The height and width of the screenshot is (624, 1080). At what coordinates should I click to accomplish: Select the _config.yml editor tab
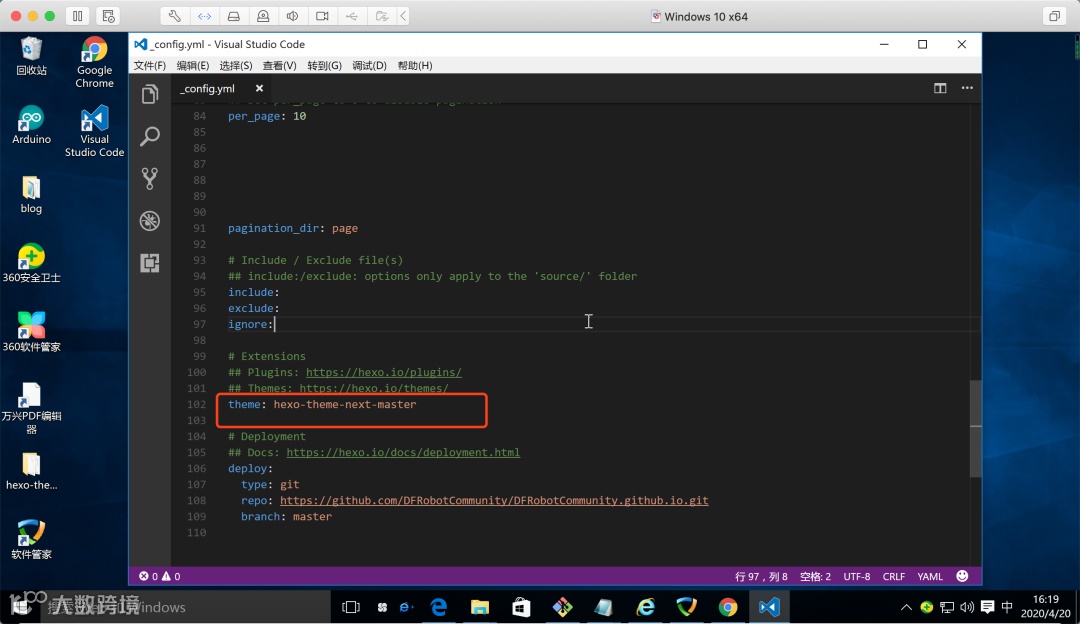[221, 88]
